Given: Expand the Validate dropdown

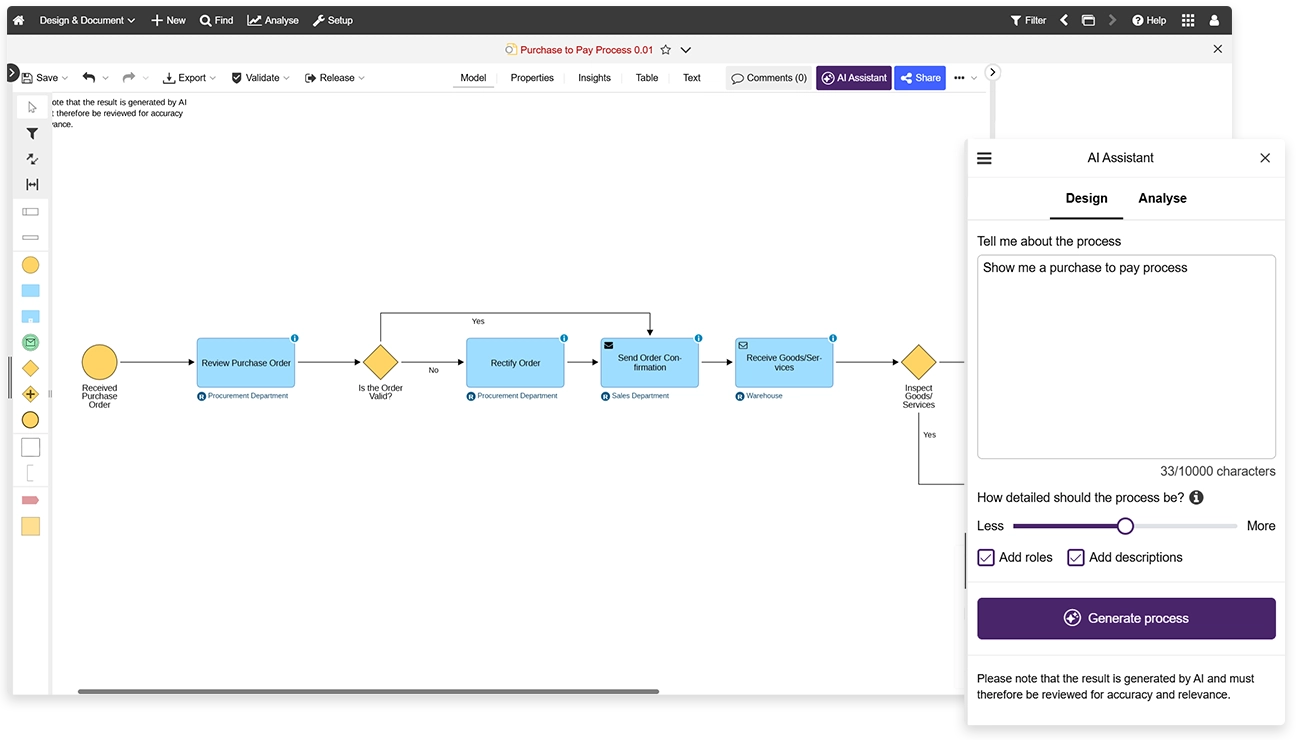Looking at the screenshot, I should pyautogui.click(x=261, y=78).
